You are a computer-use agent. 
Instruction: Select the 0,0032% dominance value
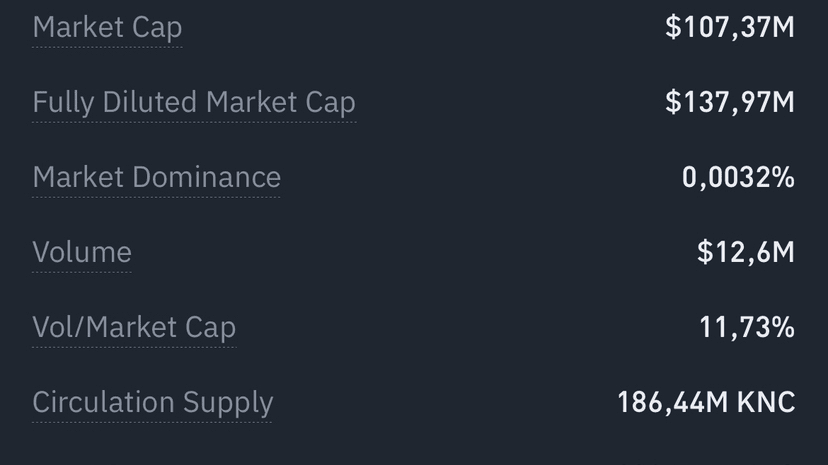point(738,177)
